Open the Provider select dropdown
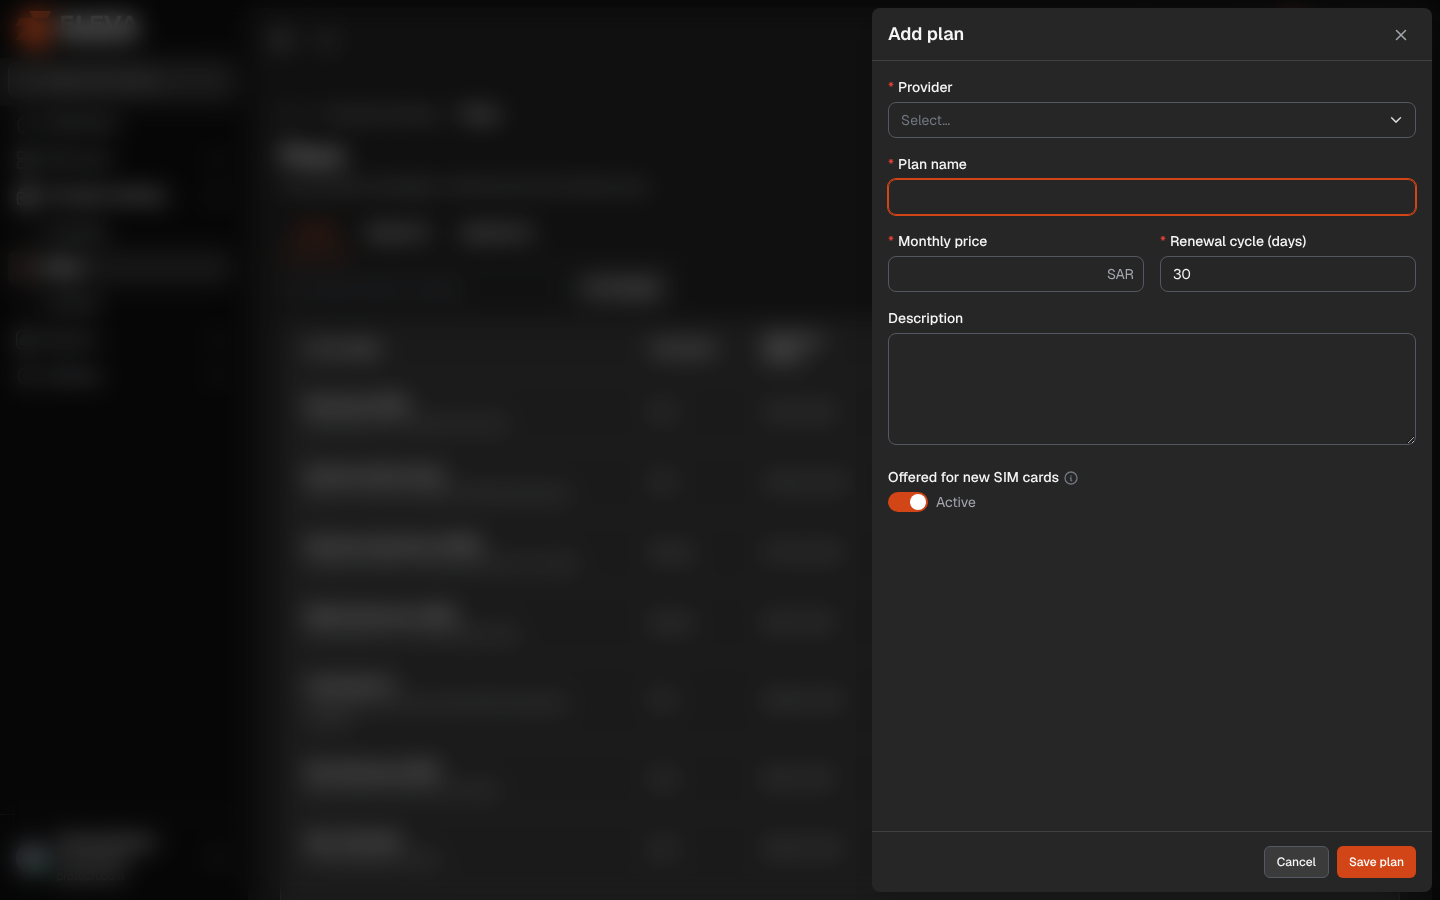The image size is (1440, 900). click(1151, 120)
